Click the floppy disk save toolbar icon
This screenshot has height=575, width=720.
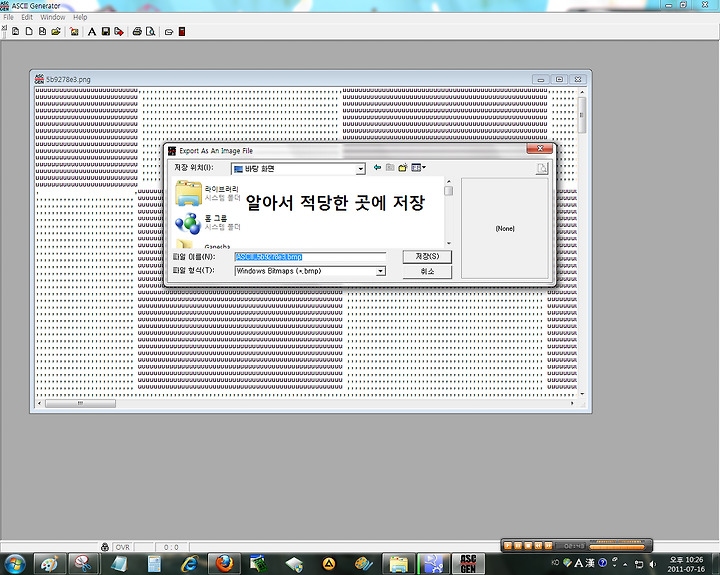pos(106,31)
